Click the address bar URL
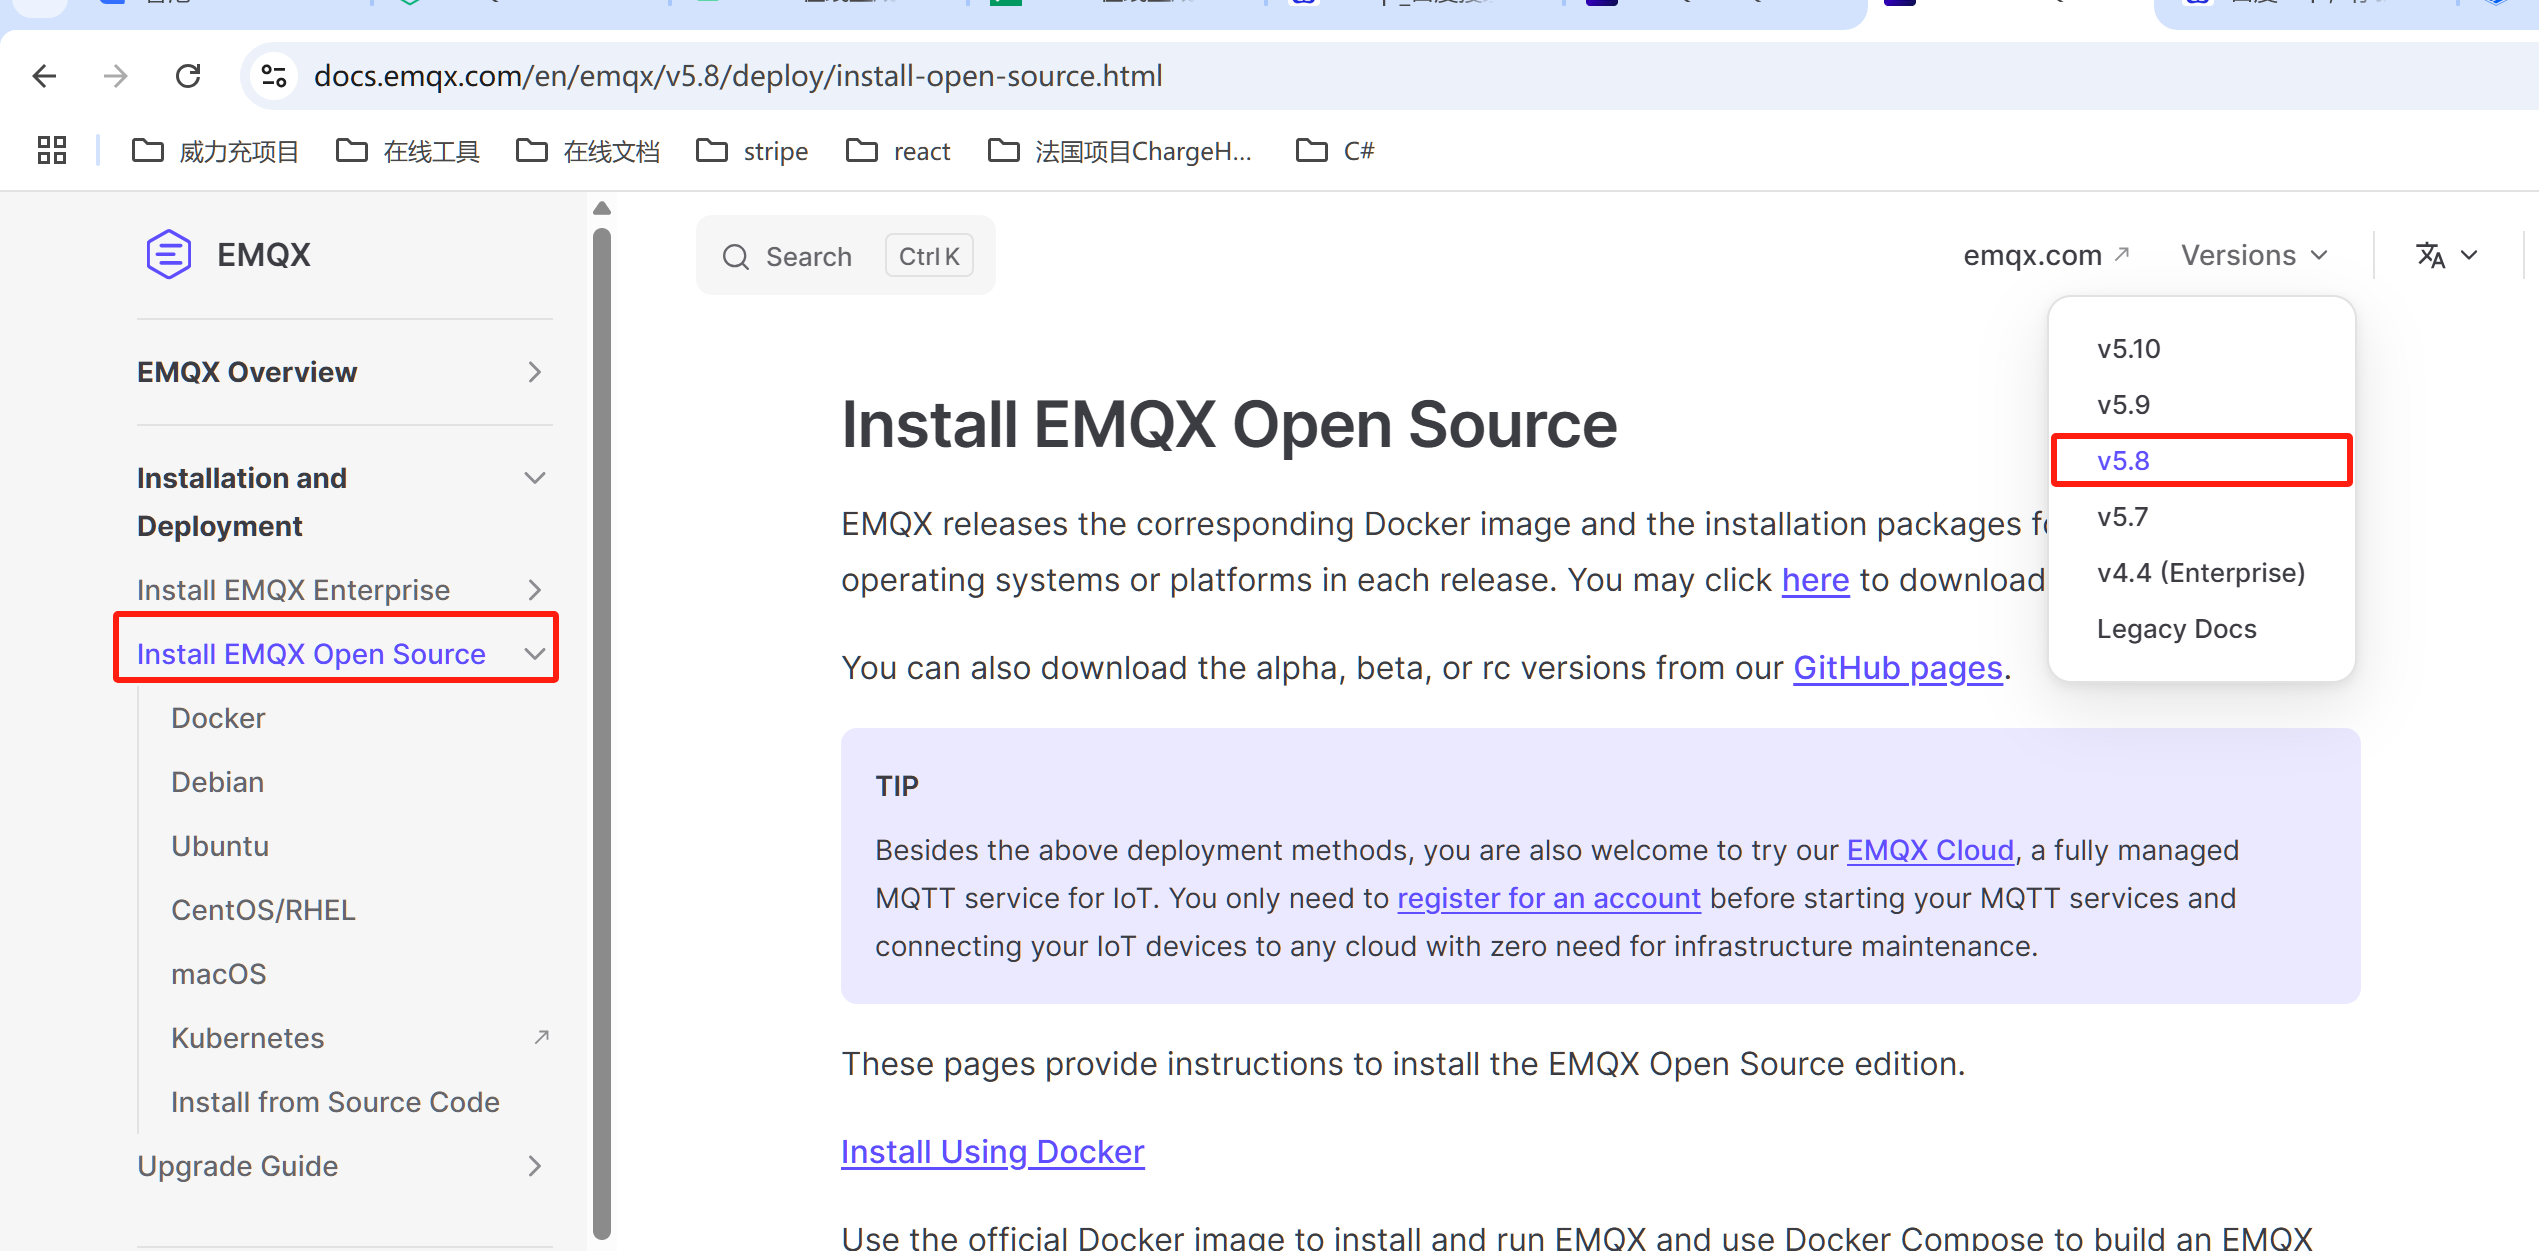Viewport: 2539px width, 1251px height. pyautogui.click(x=738, y=76)
